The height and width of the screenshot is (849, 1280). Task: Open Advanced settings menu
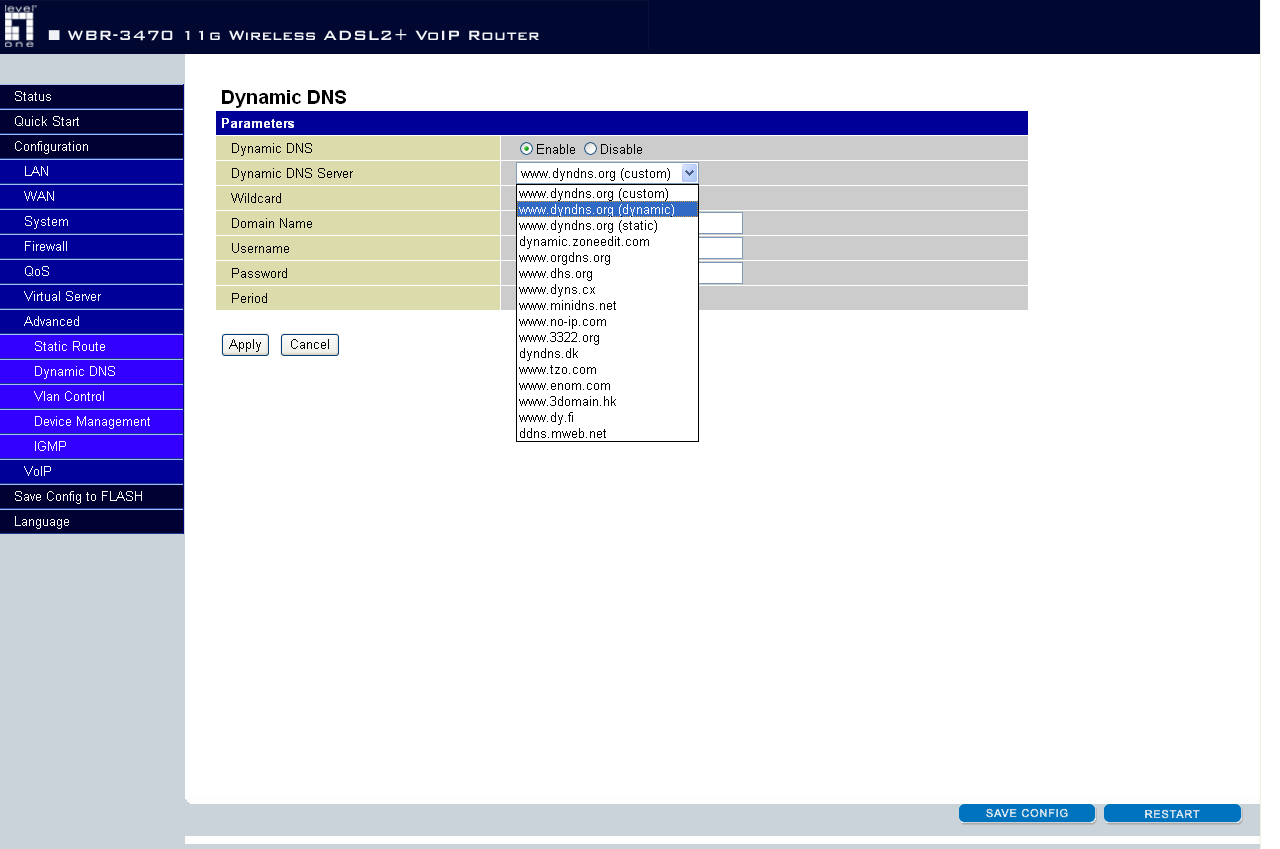pyautogui.click(x=92, y=321)
